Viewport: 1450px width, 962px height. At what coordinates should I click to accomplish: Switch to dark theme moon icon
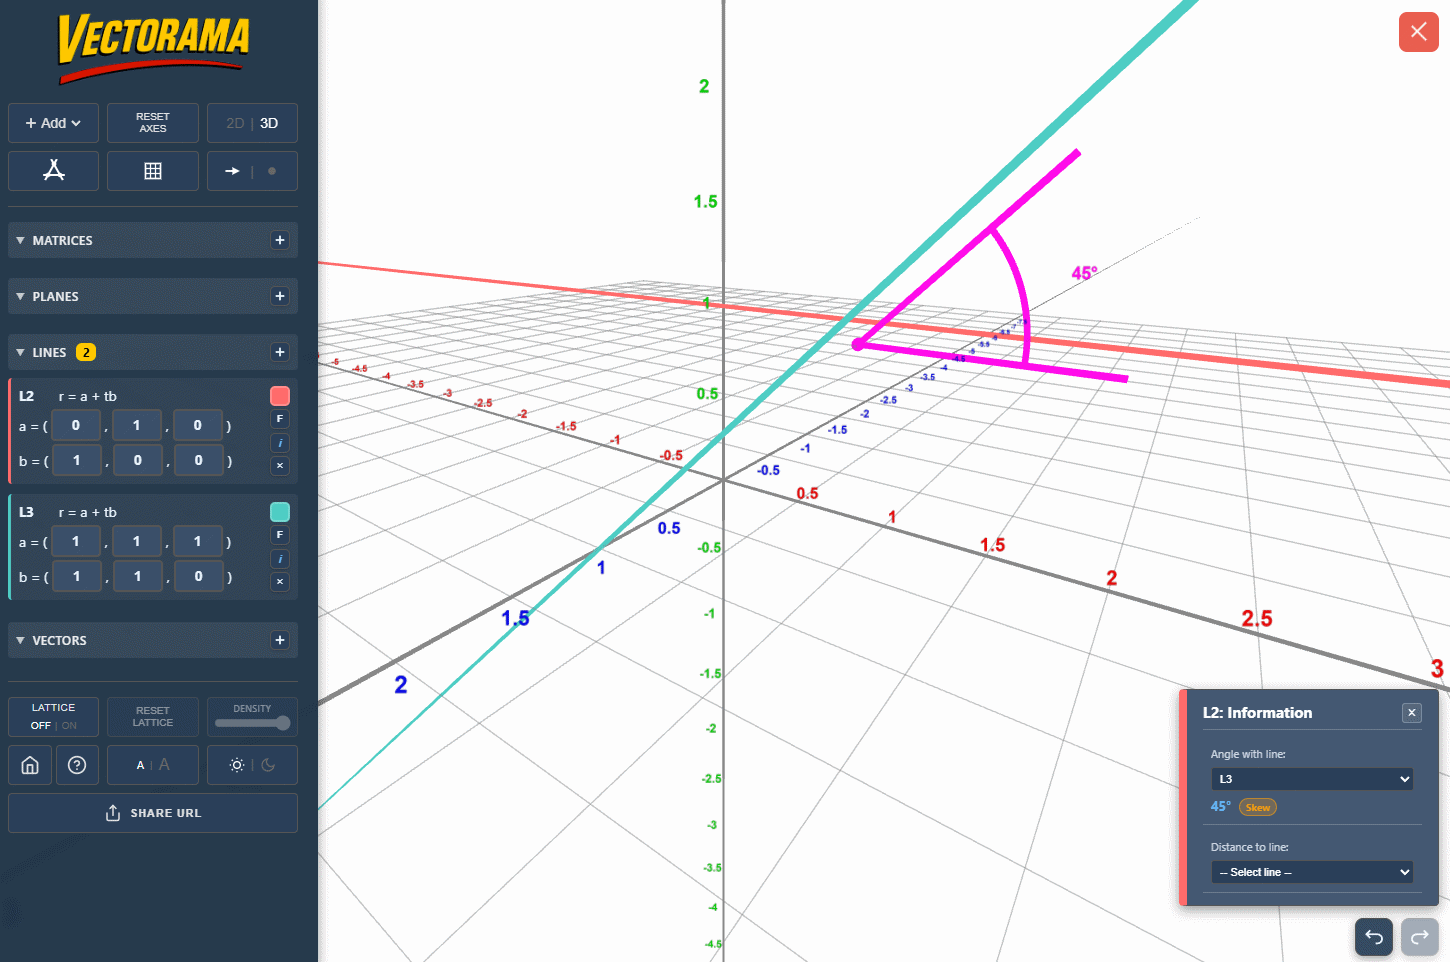(x=268, y=765)
